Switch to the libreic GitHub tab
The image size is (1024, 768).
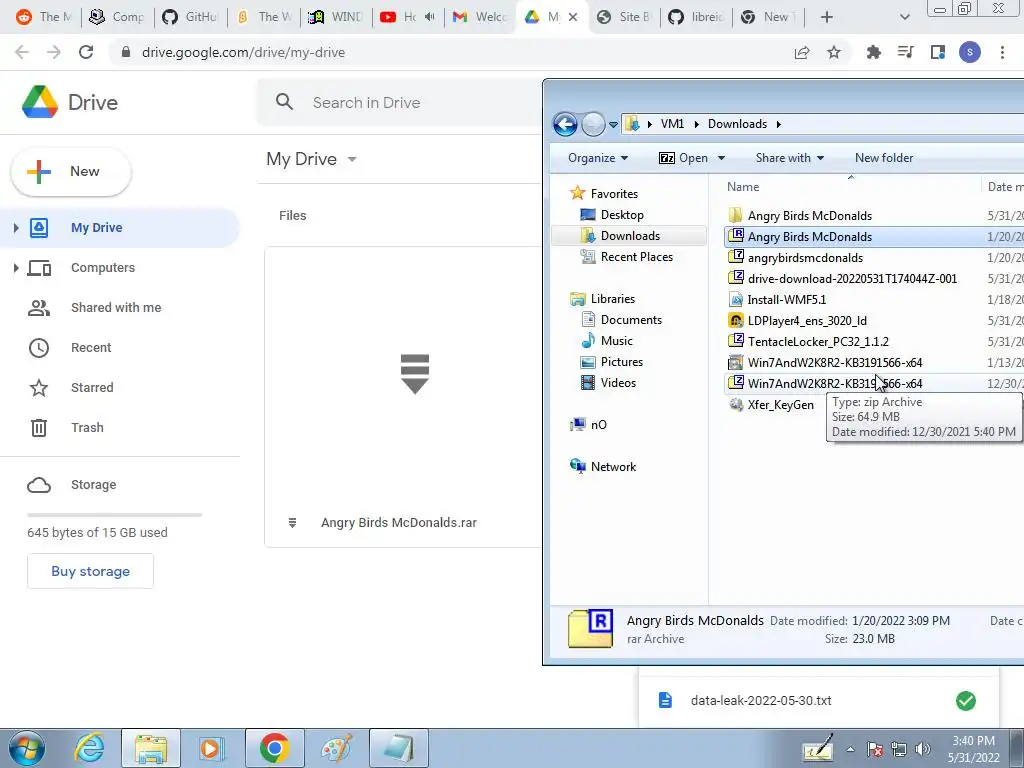point(697,17)
